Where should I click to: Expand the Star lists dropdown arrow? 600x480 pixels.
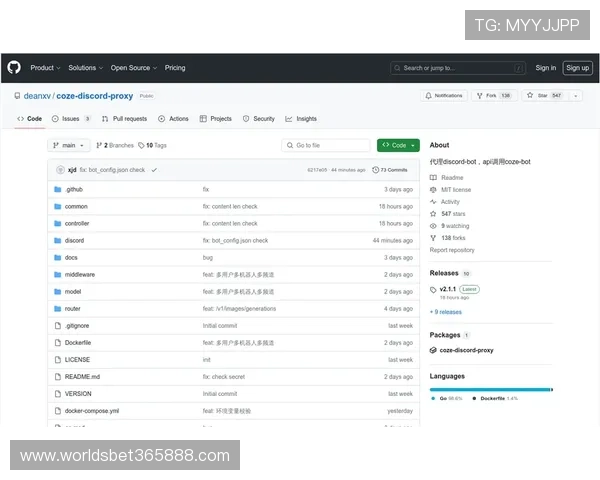tap(576, 96)
